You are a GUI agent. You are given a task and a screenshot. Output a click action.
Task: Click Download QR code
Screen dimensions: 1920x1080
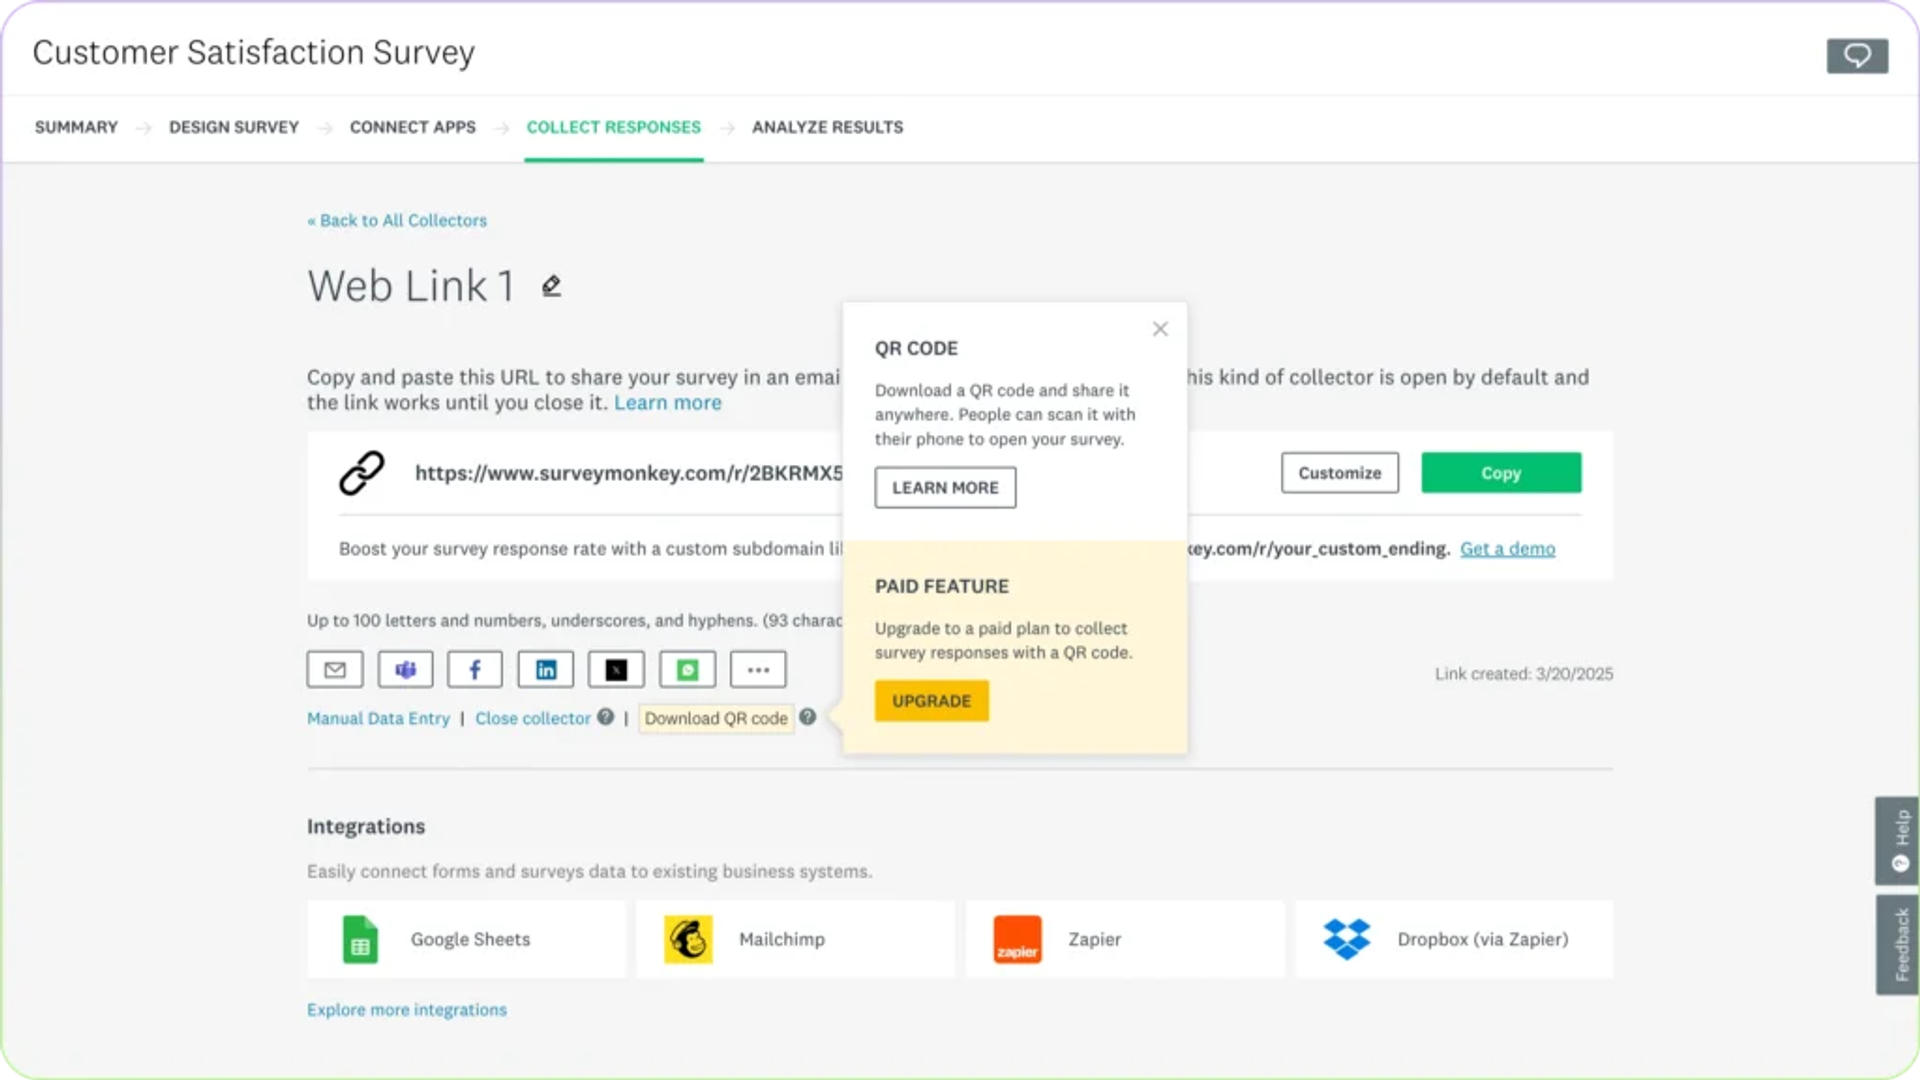pyautogui.click(x=716, y=718)
